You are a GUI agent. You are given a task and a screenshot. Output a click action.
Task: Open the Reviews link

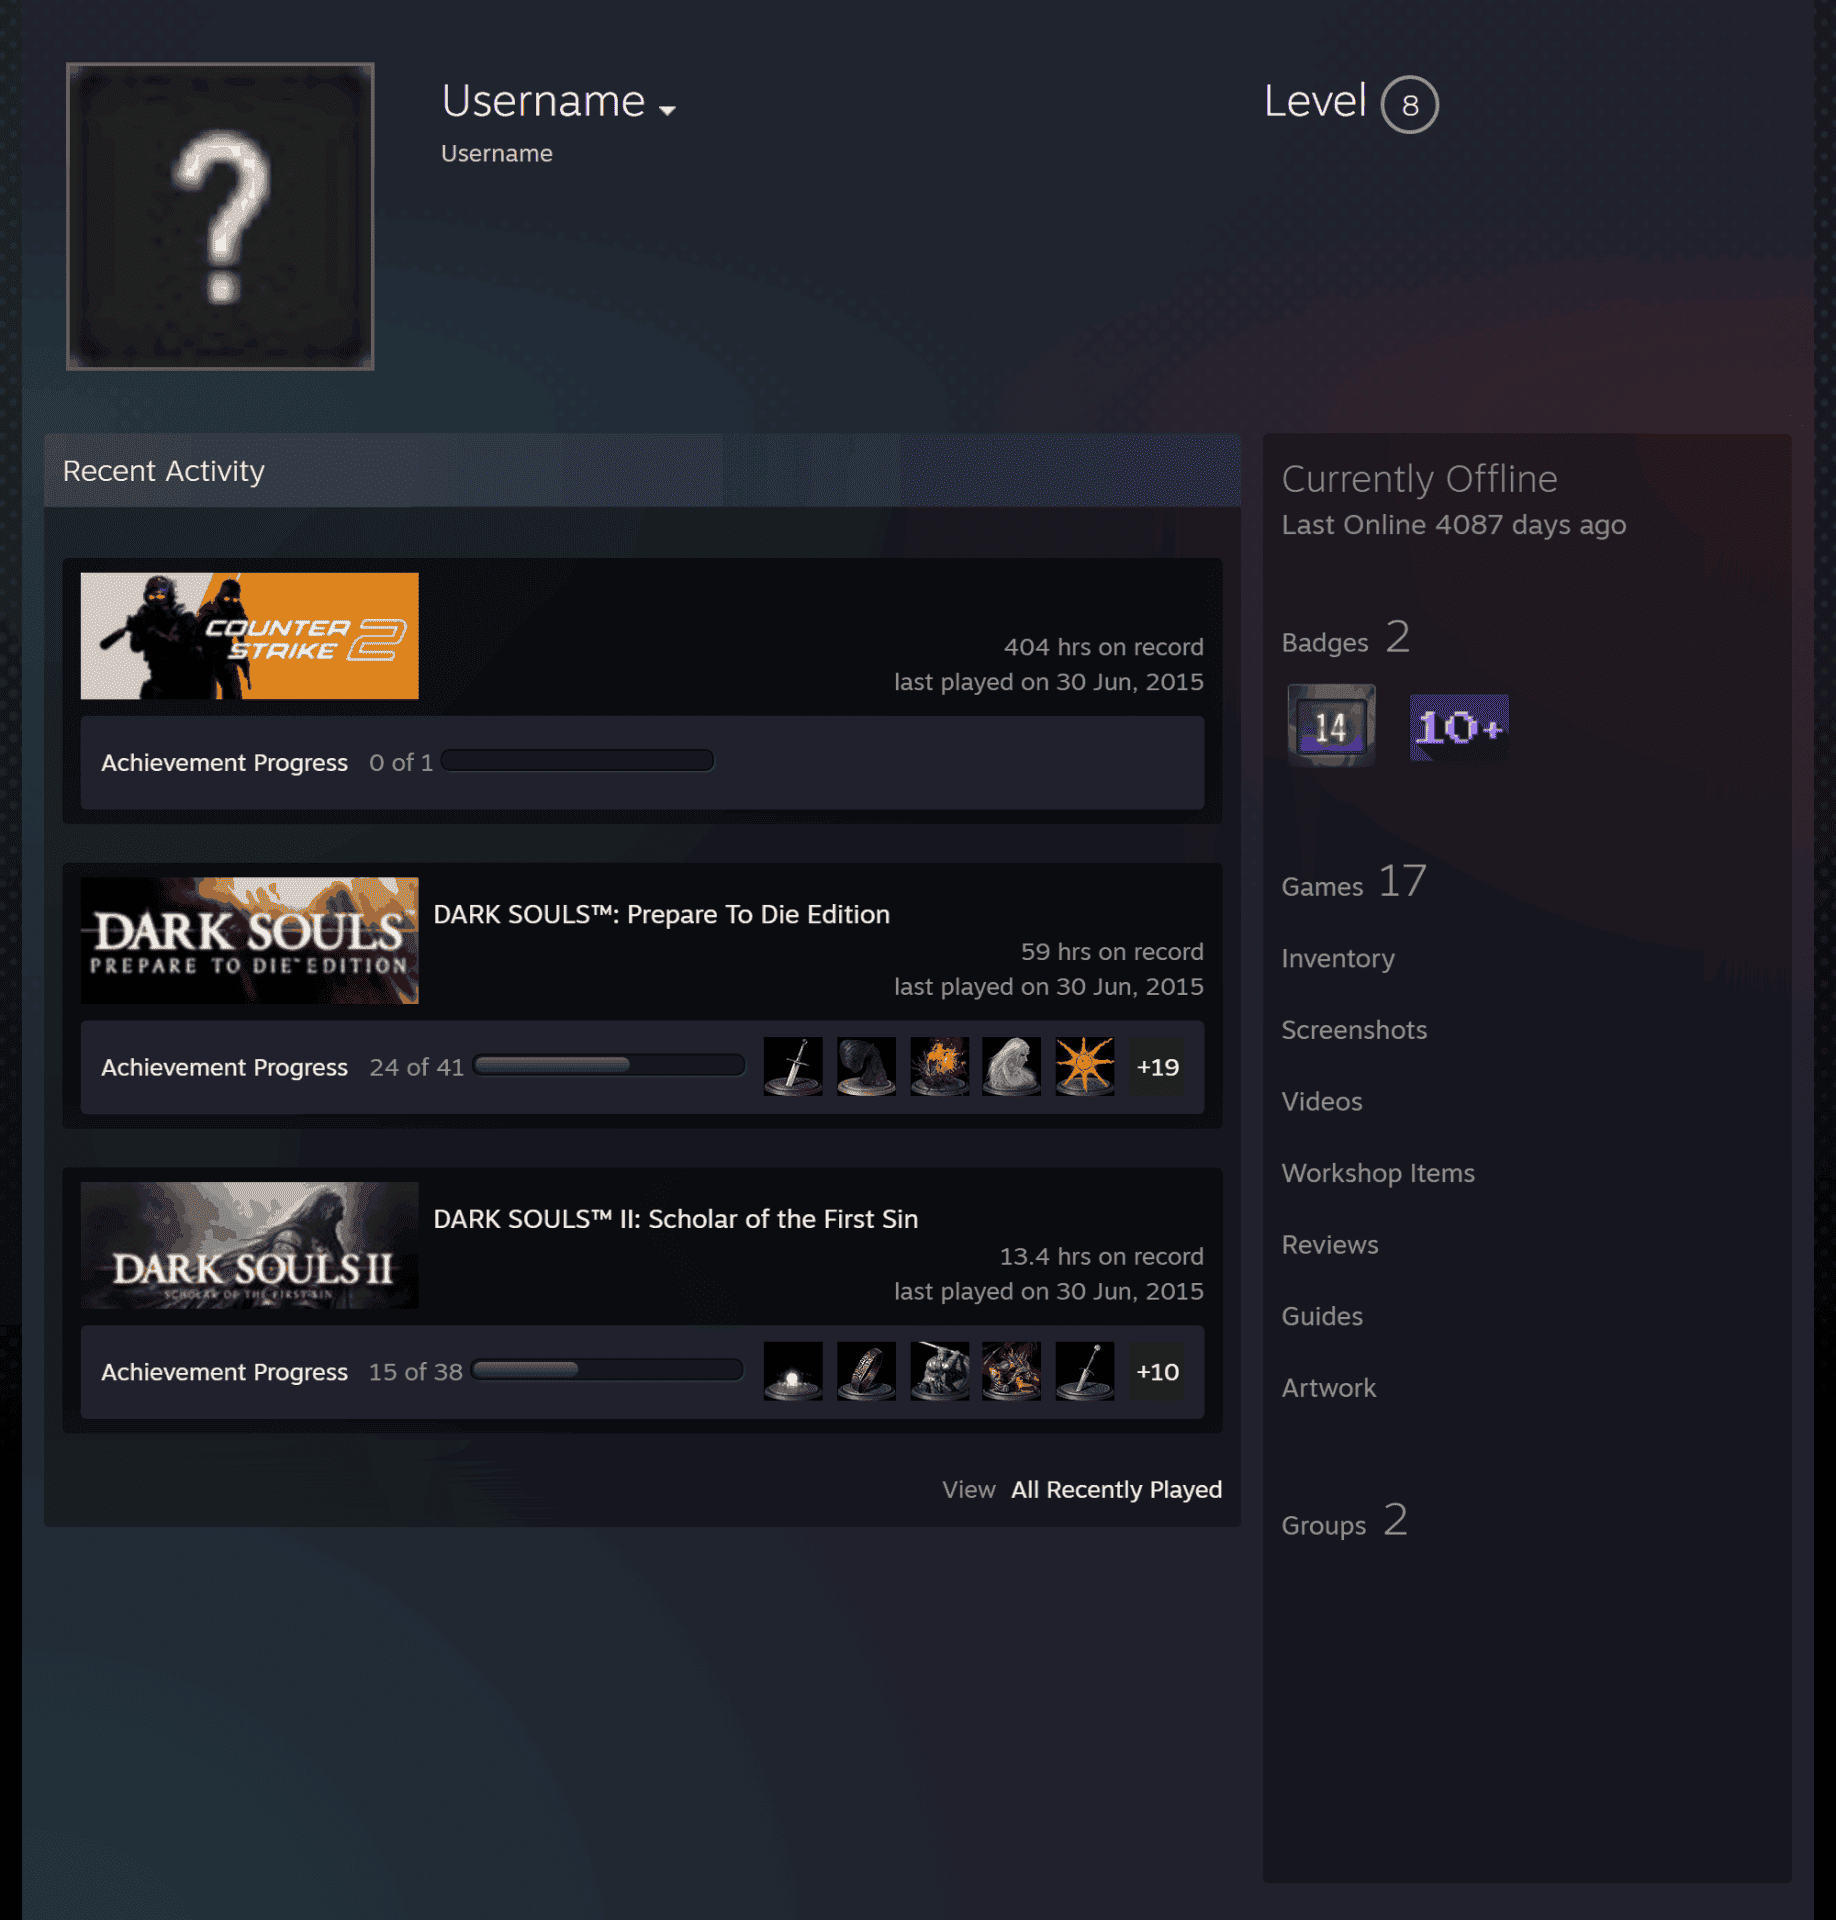1330,1245
